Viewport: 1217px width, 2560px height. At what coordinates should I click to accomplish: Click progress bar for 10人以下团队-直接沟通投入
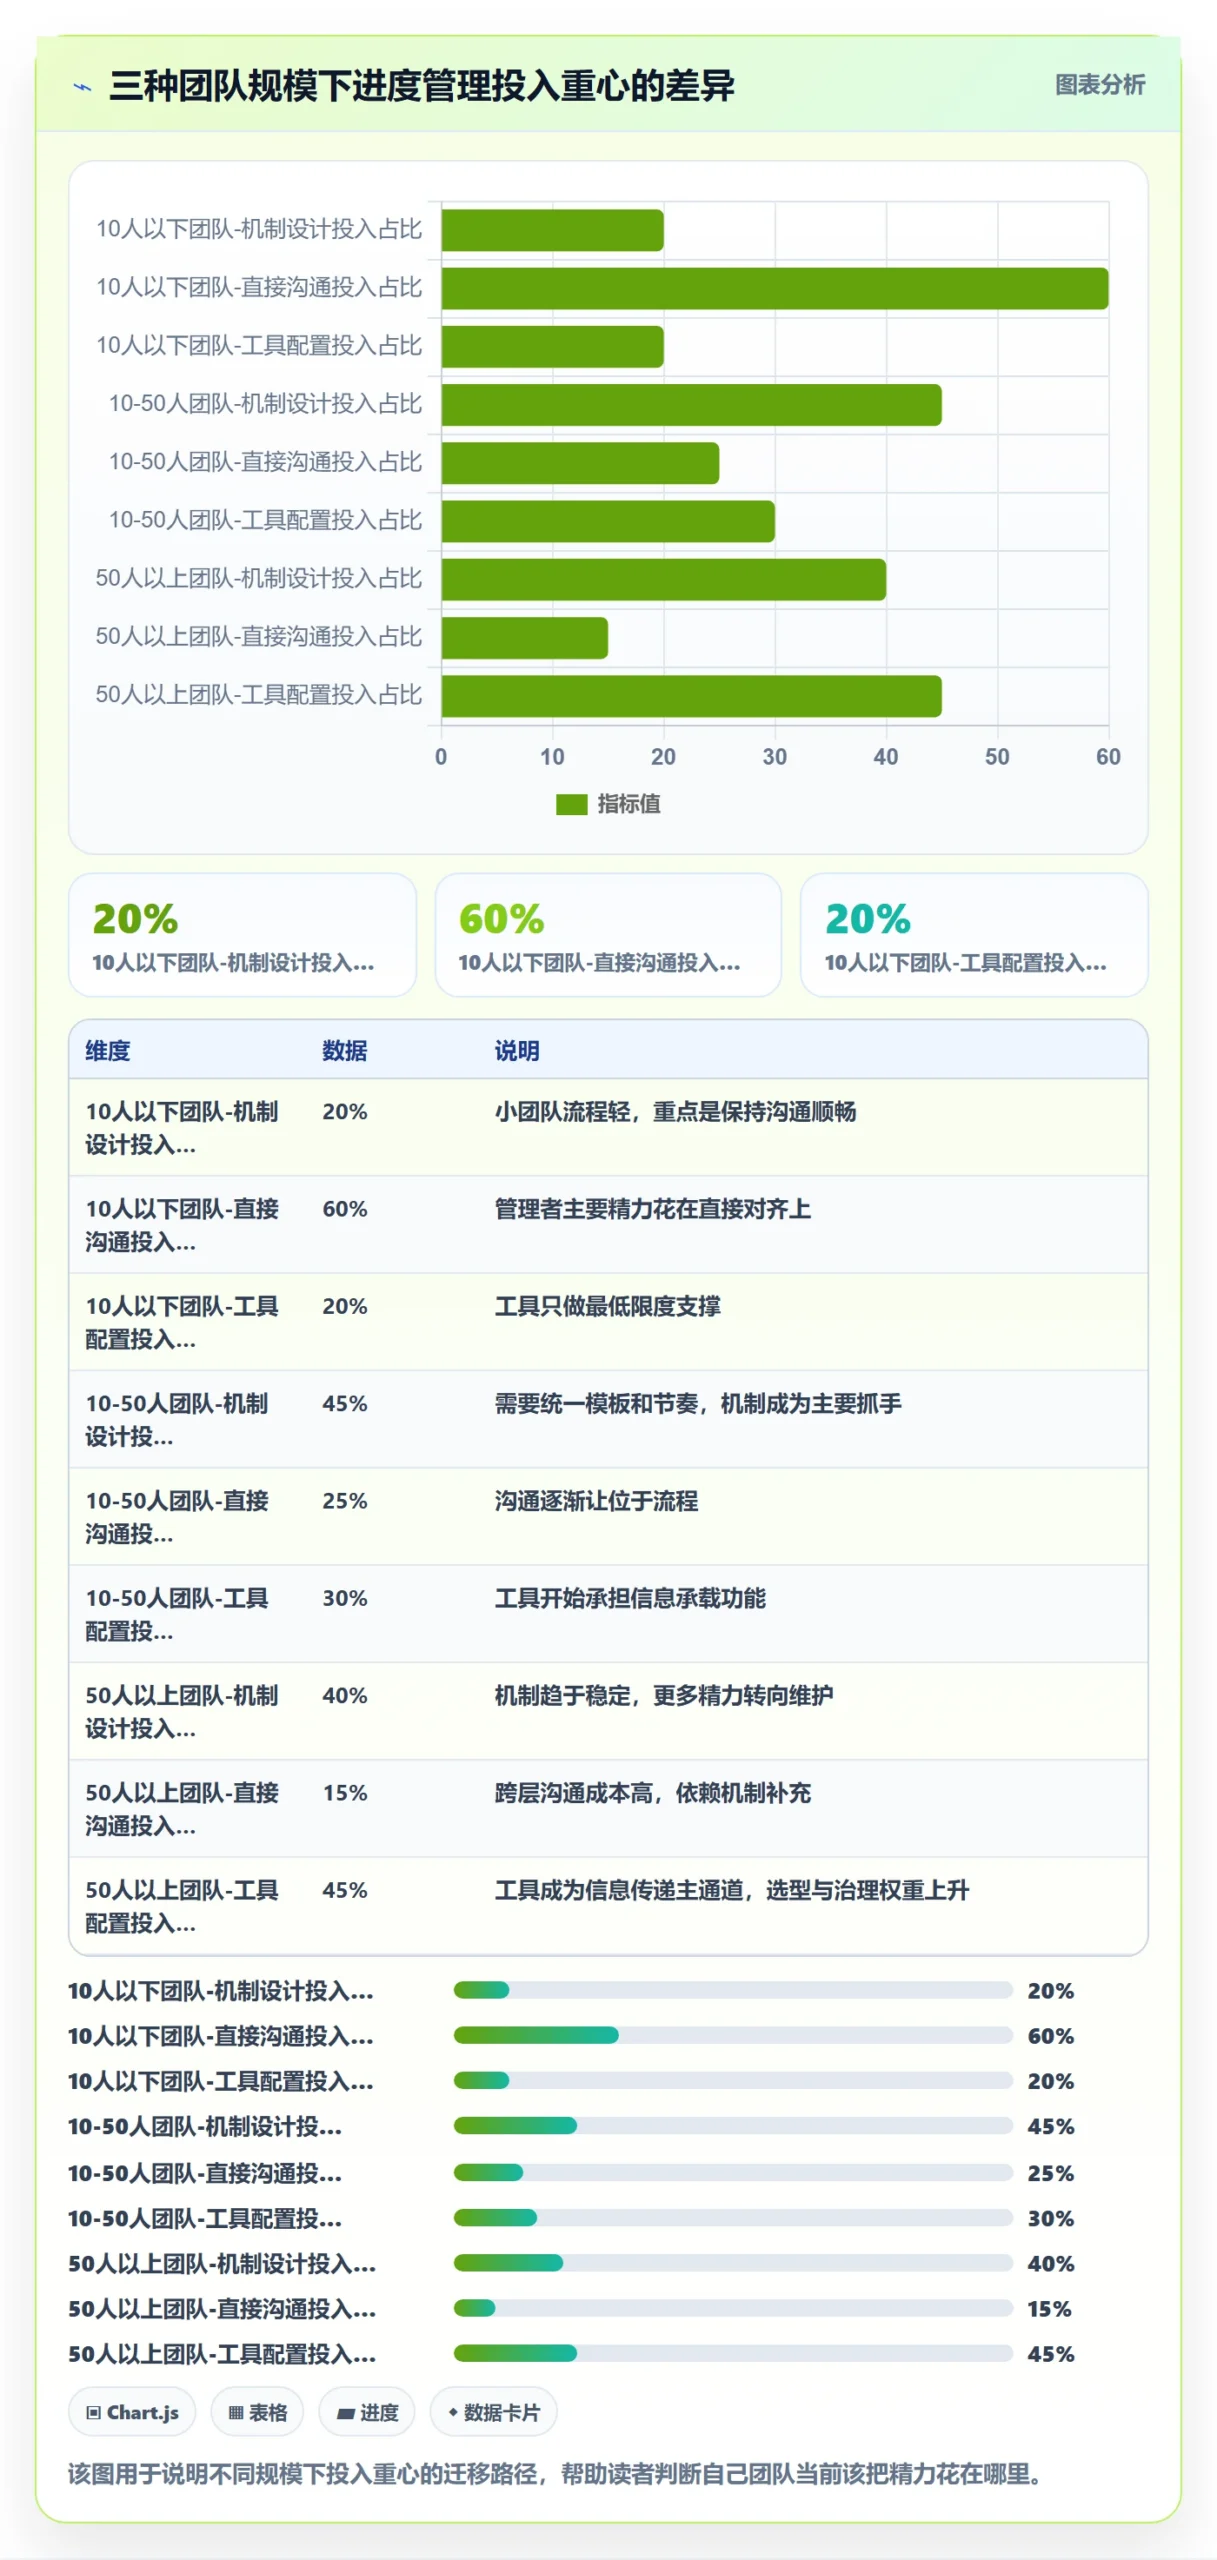click(x=733, y=2035)
